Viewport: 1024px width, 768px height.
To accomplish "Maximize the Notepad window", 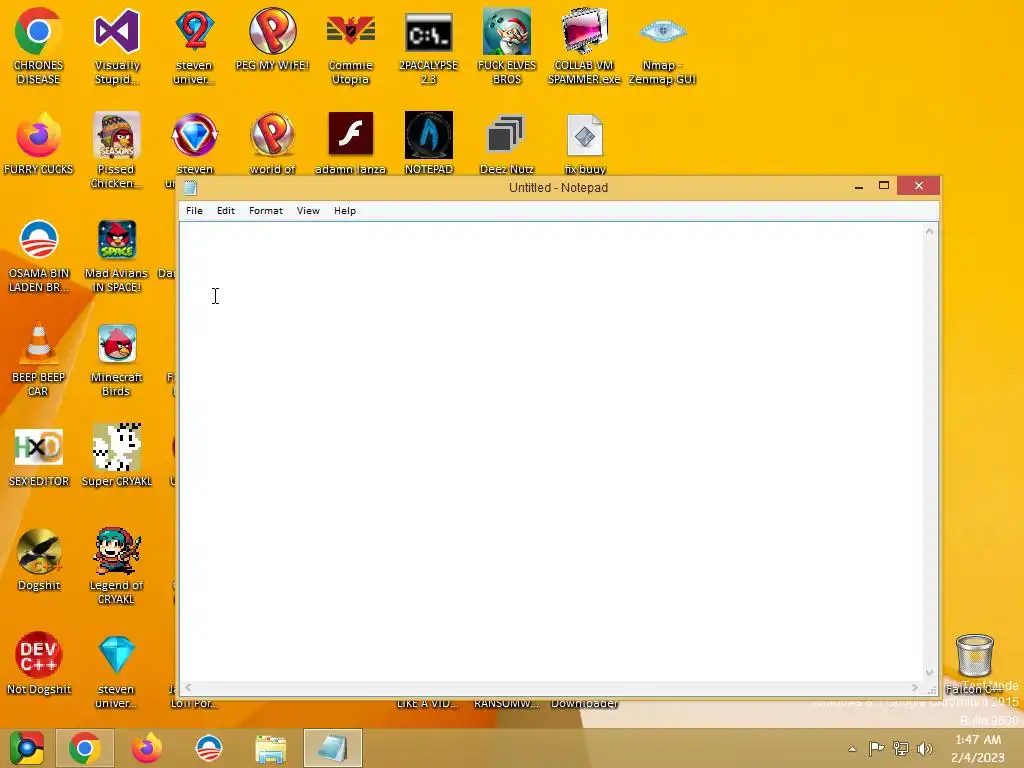I will [884, 186].
